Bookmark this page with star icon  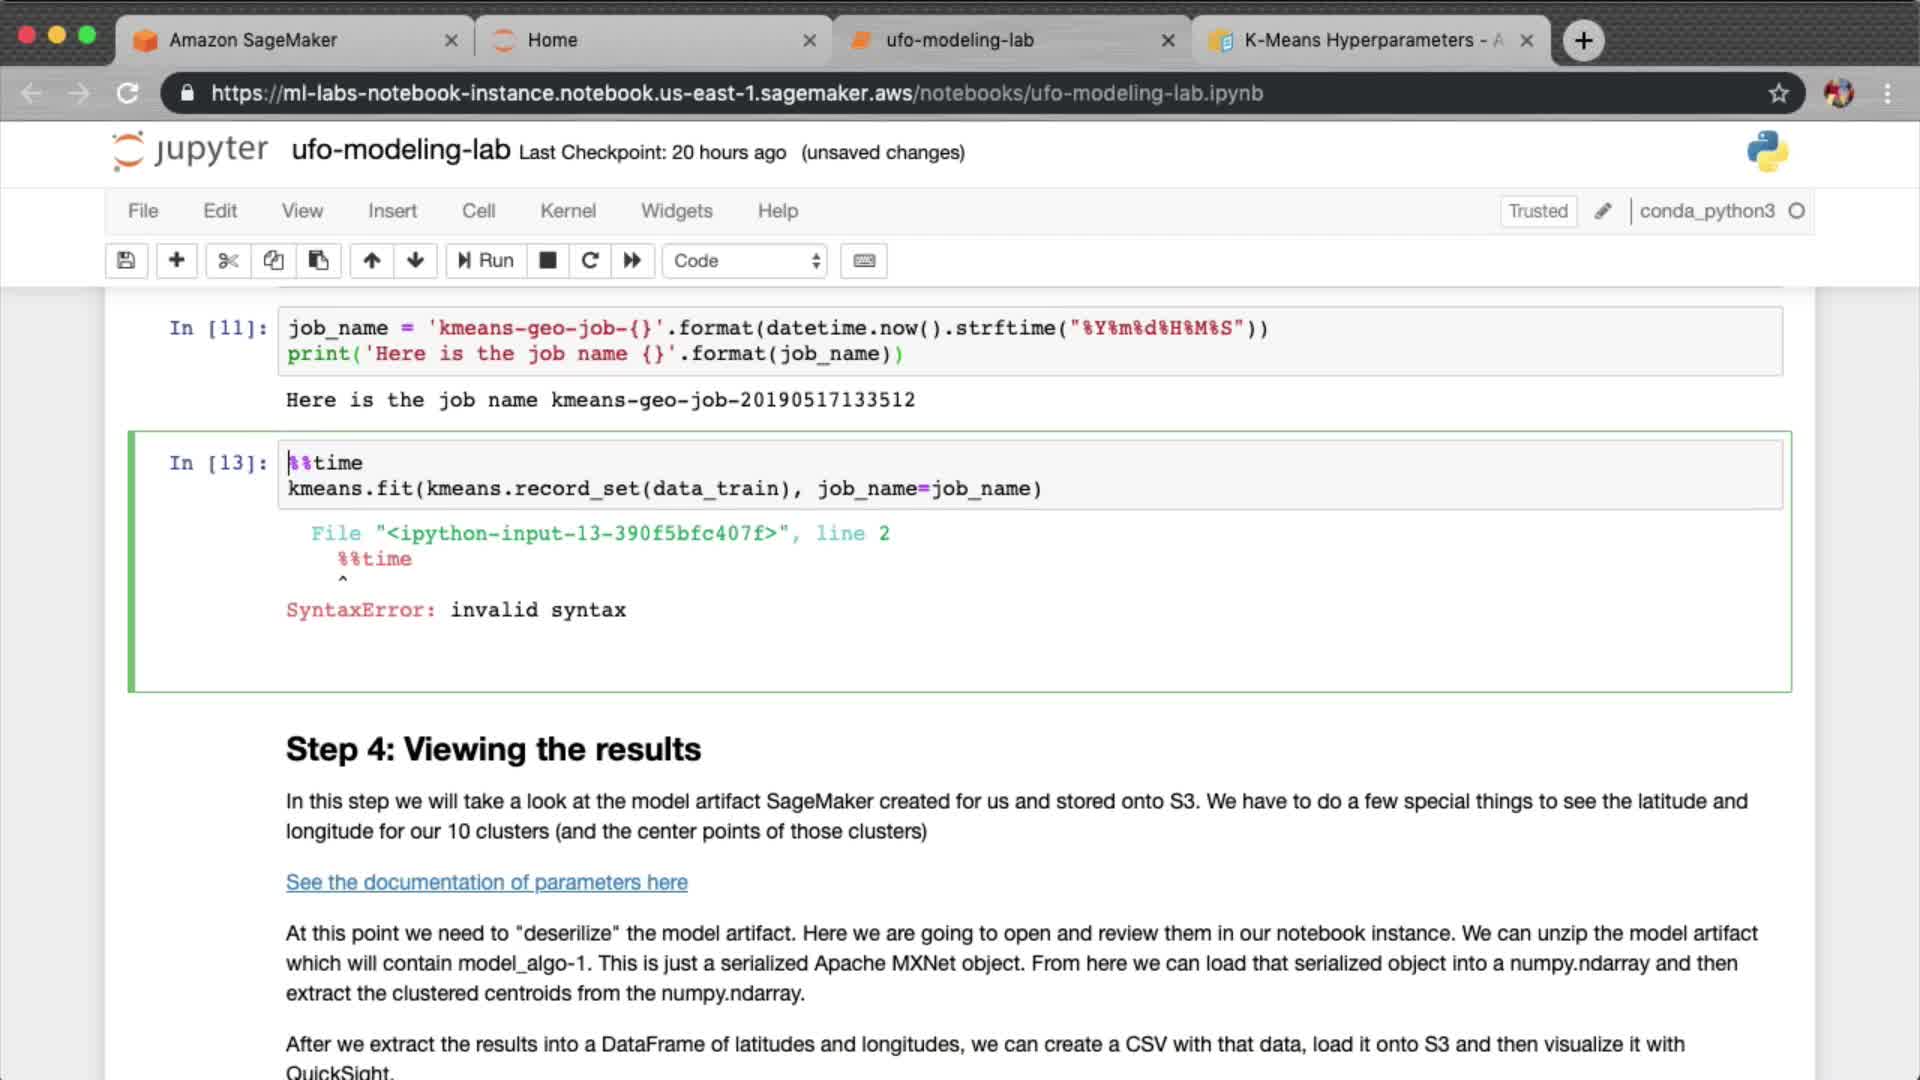tap(1778, 93)
